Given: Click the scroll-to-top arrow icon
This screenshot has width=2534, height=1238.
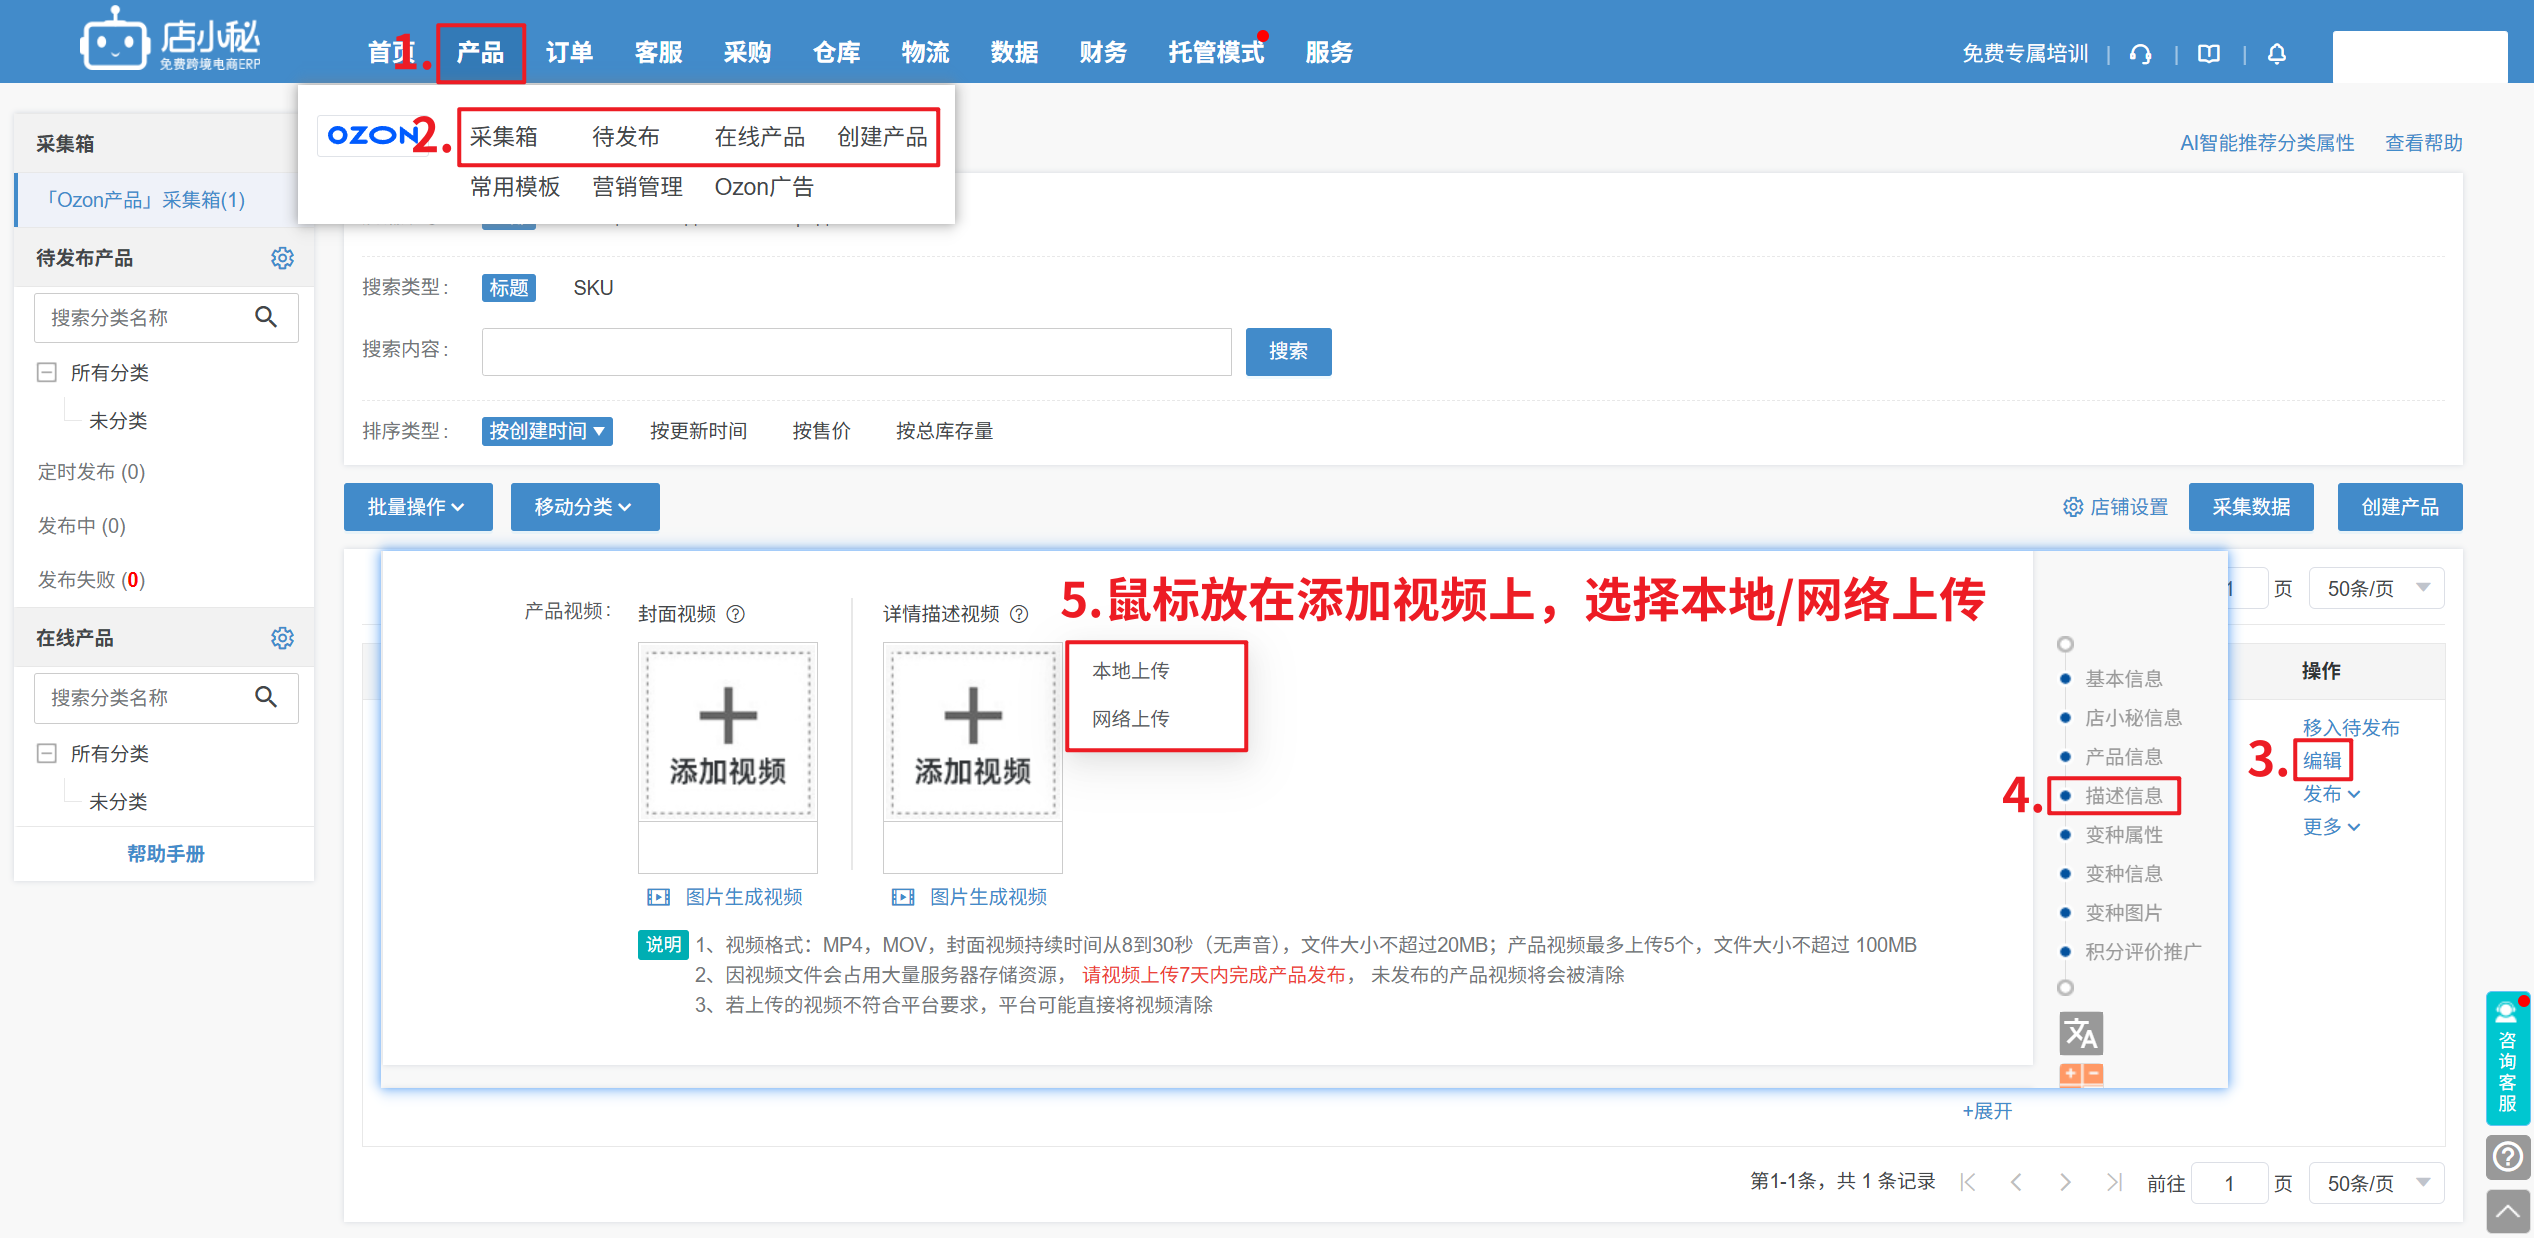Looking at the screenshot, I should tap(2507, 1212).
